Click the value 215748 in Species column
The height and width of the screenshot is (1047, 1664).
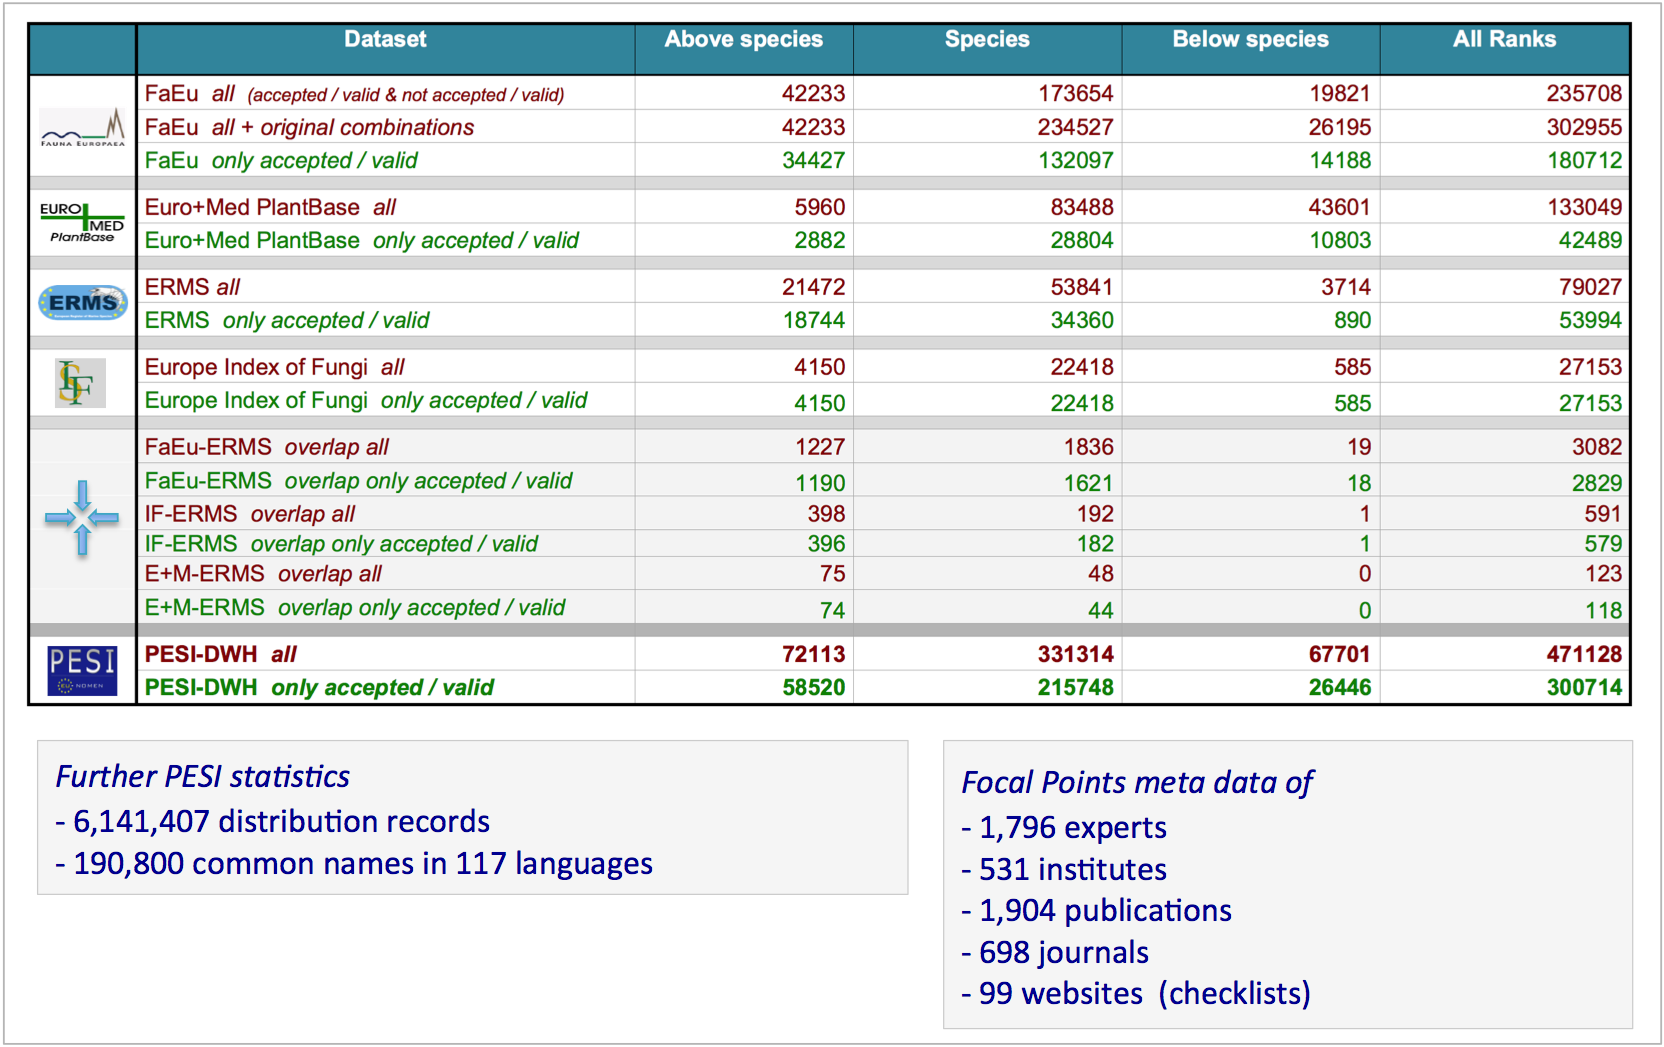(1076, 687)
